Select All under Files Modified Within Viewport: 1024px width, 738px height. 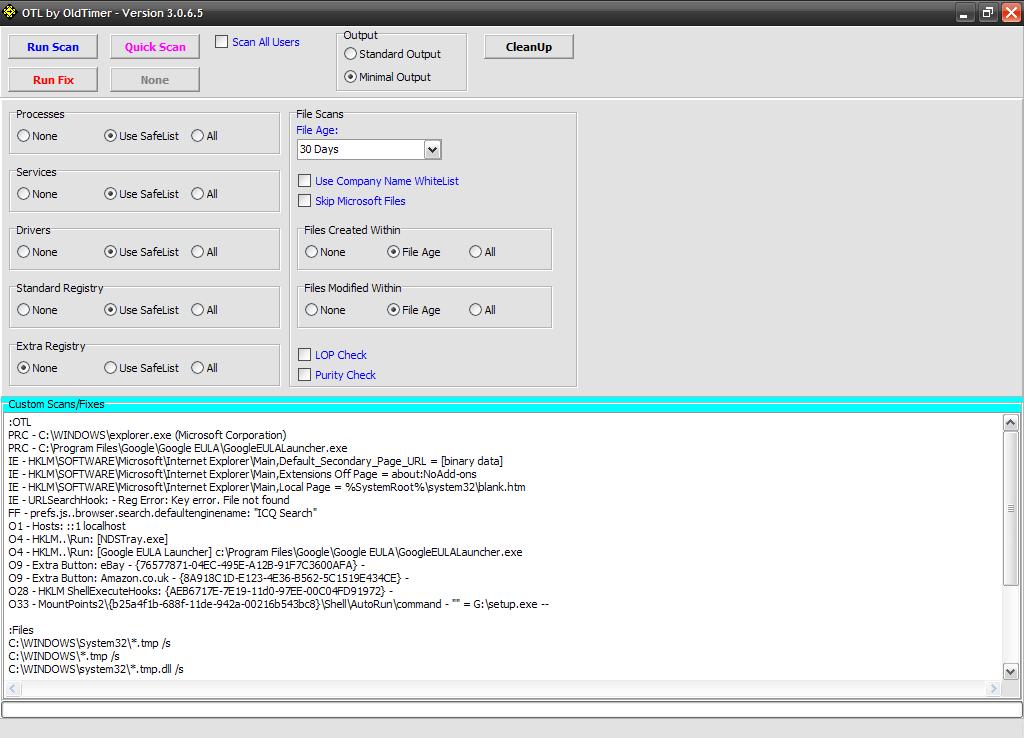(476, 310)
